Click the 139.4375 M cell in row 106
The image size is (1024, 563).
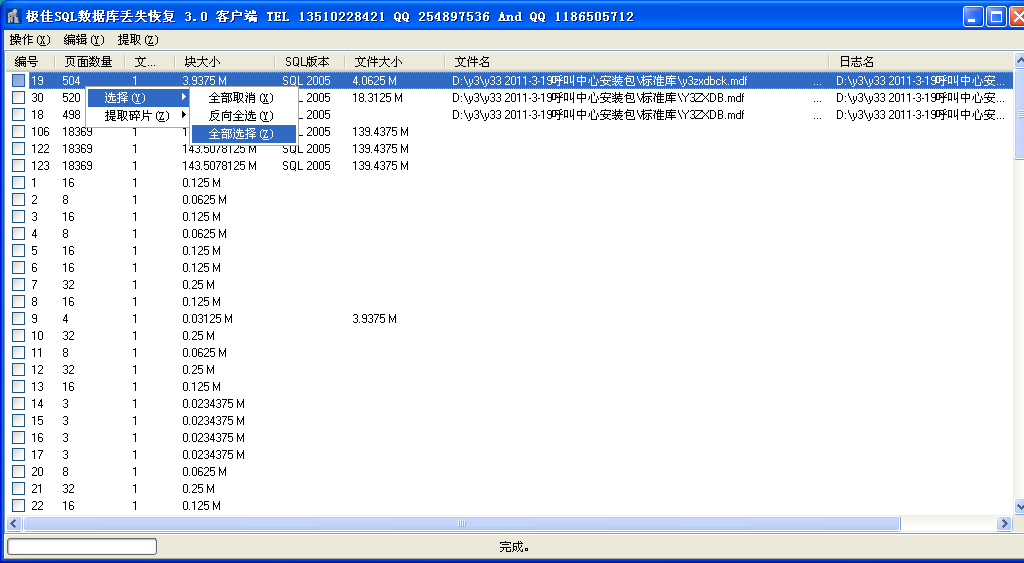[x=380, y=131]
